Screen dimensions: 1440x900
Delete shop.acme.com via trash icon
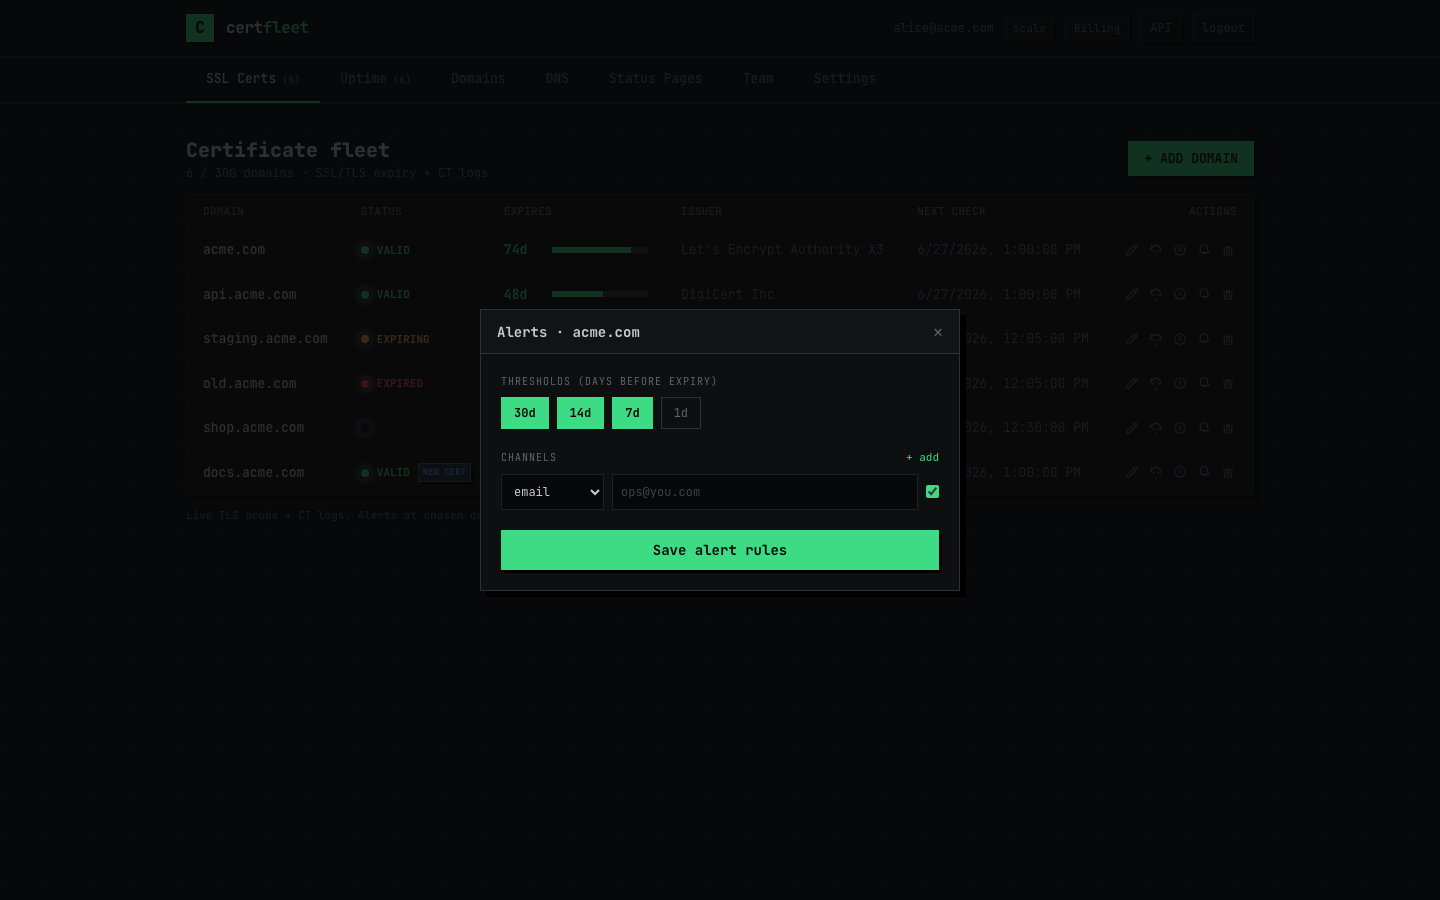tap(1228, 428)
